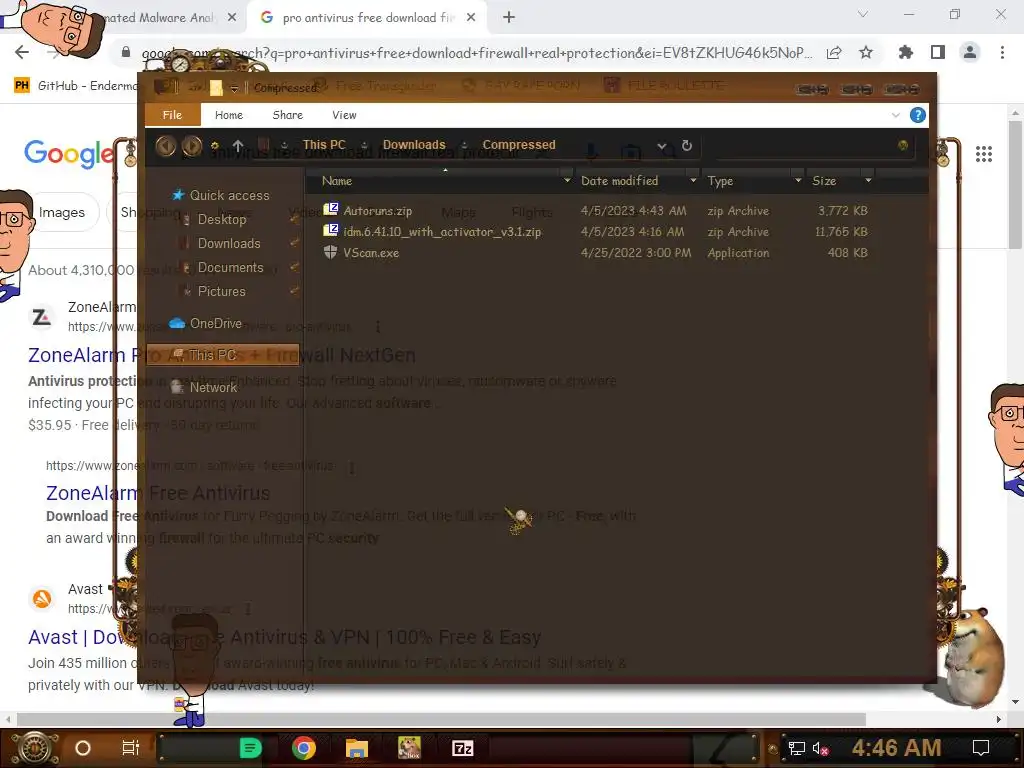Open Chrome extensions puzzle icon
Image resolution: width=1024 pixels, height=768 pixels.
[x=905, y=52]
